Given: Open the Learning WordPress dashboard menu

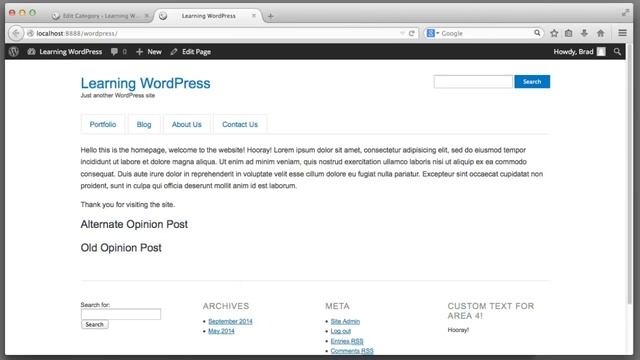Looking at the screenshot, I should tap(64, 52).
